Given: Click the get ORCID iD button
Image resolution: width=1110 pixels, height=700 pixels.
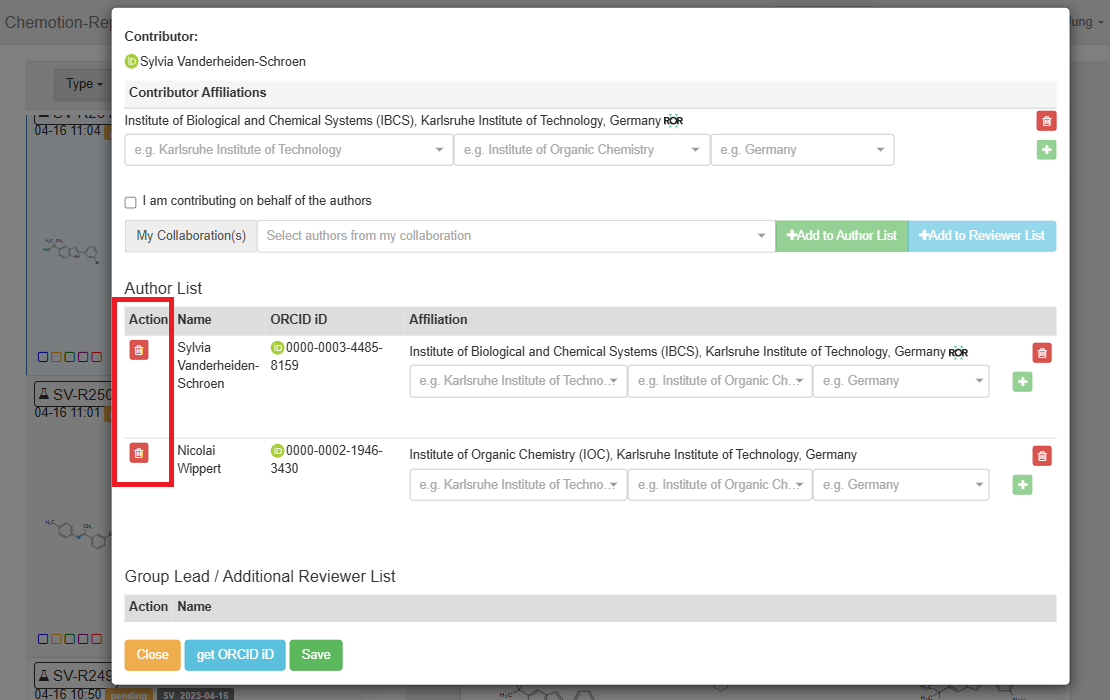Looking at the screenshot, I should coord(235,655).
